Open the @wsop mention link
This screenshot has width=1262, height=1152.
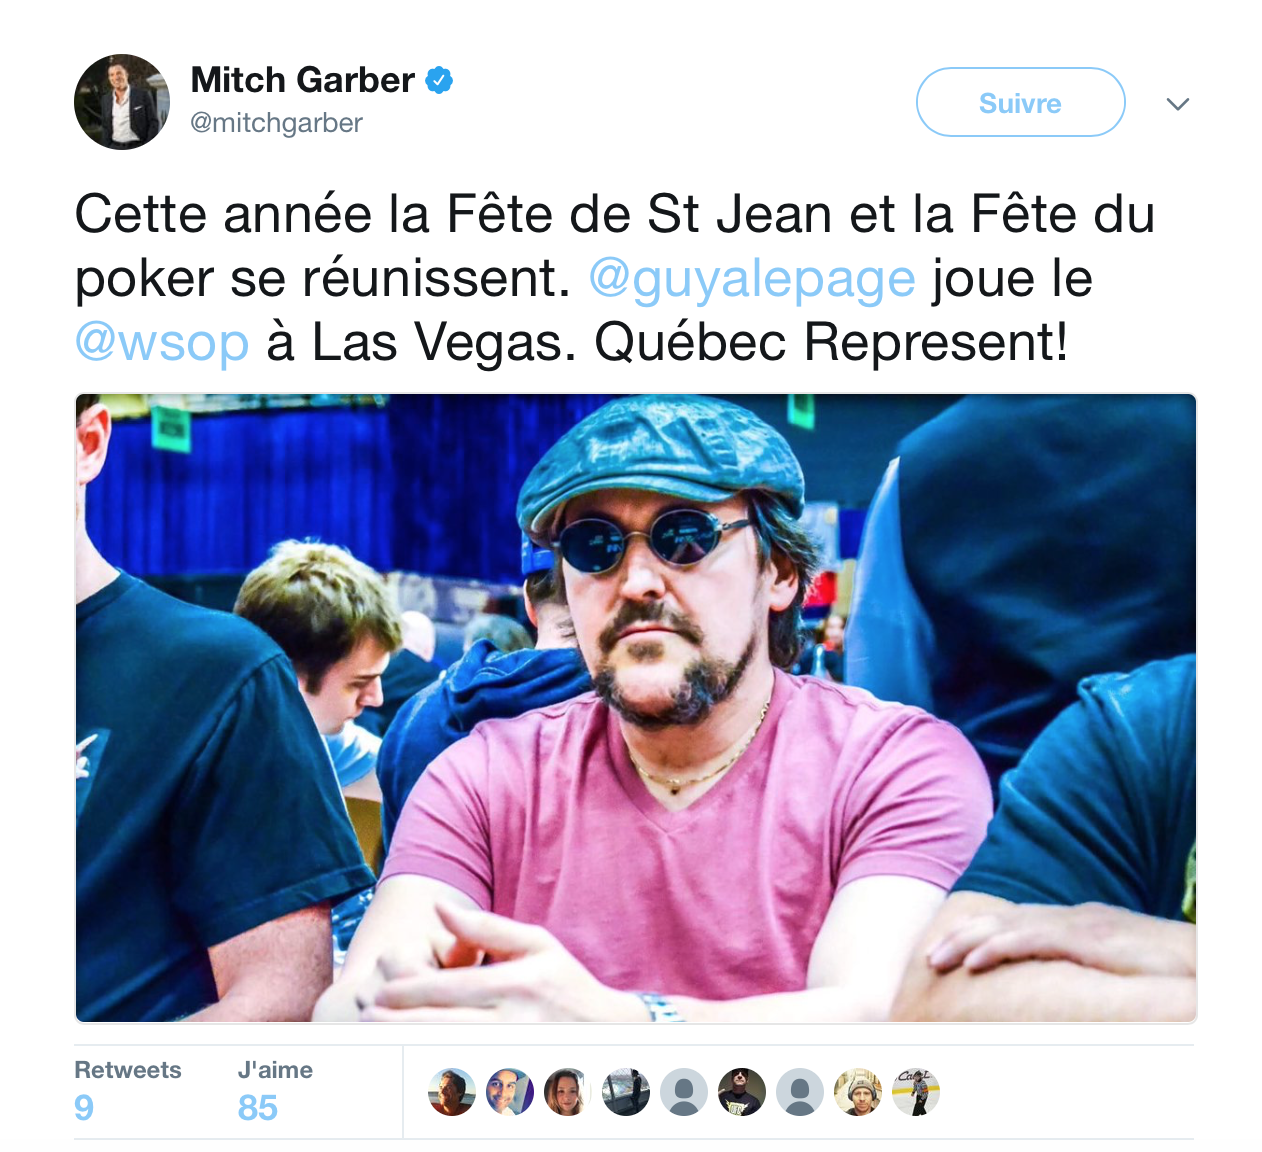[162, 343]
